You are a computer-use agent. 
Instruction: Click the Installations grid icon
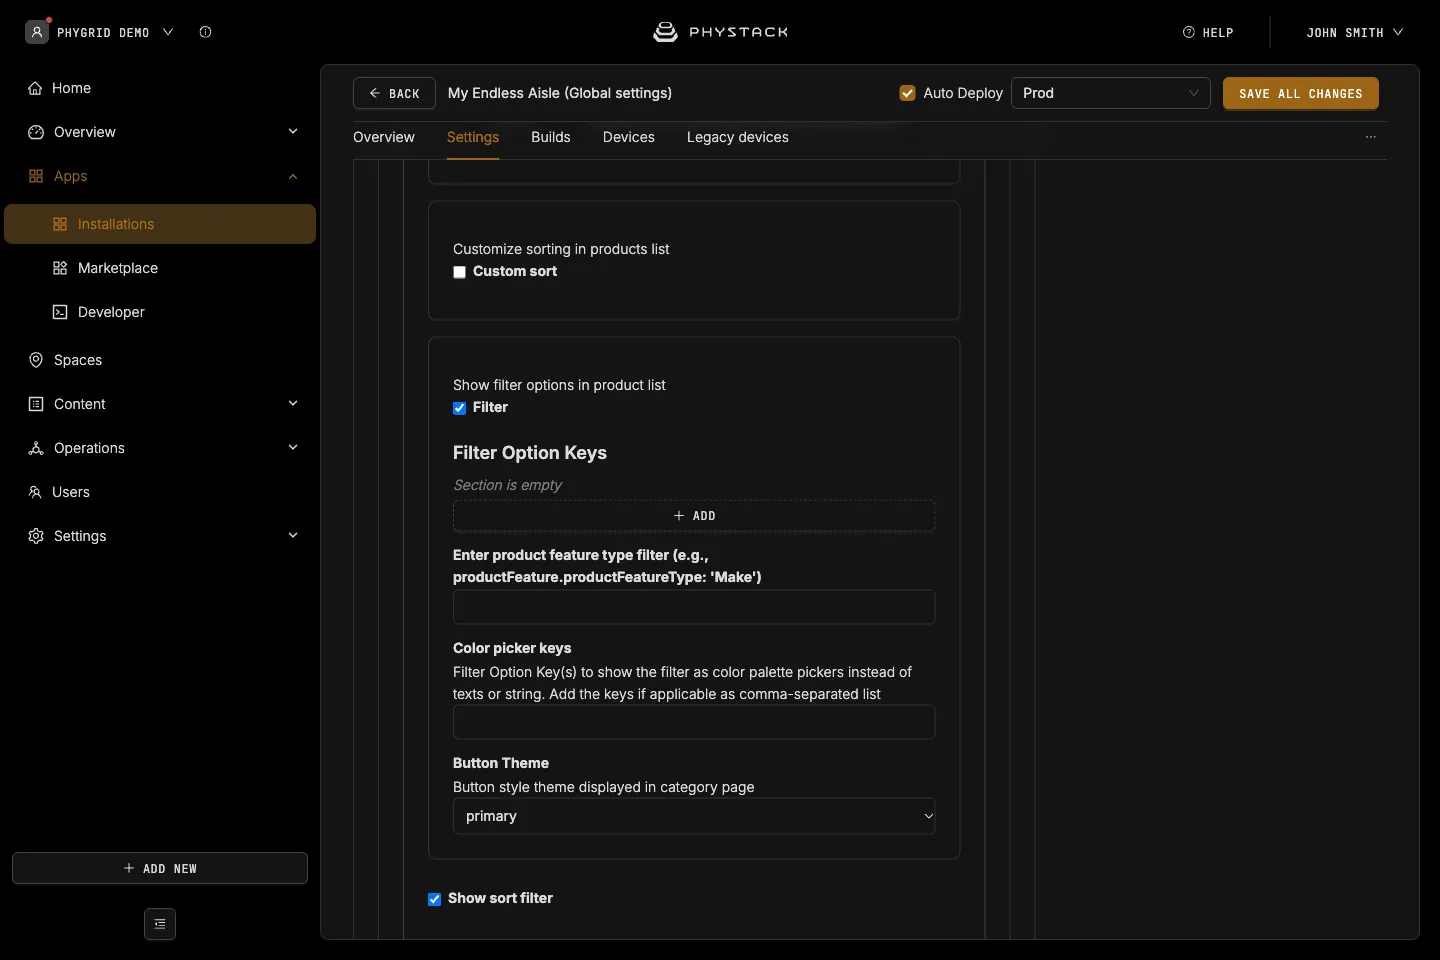tap(60, 224)
